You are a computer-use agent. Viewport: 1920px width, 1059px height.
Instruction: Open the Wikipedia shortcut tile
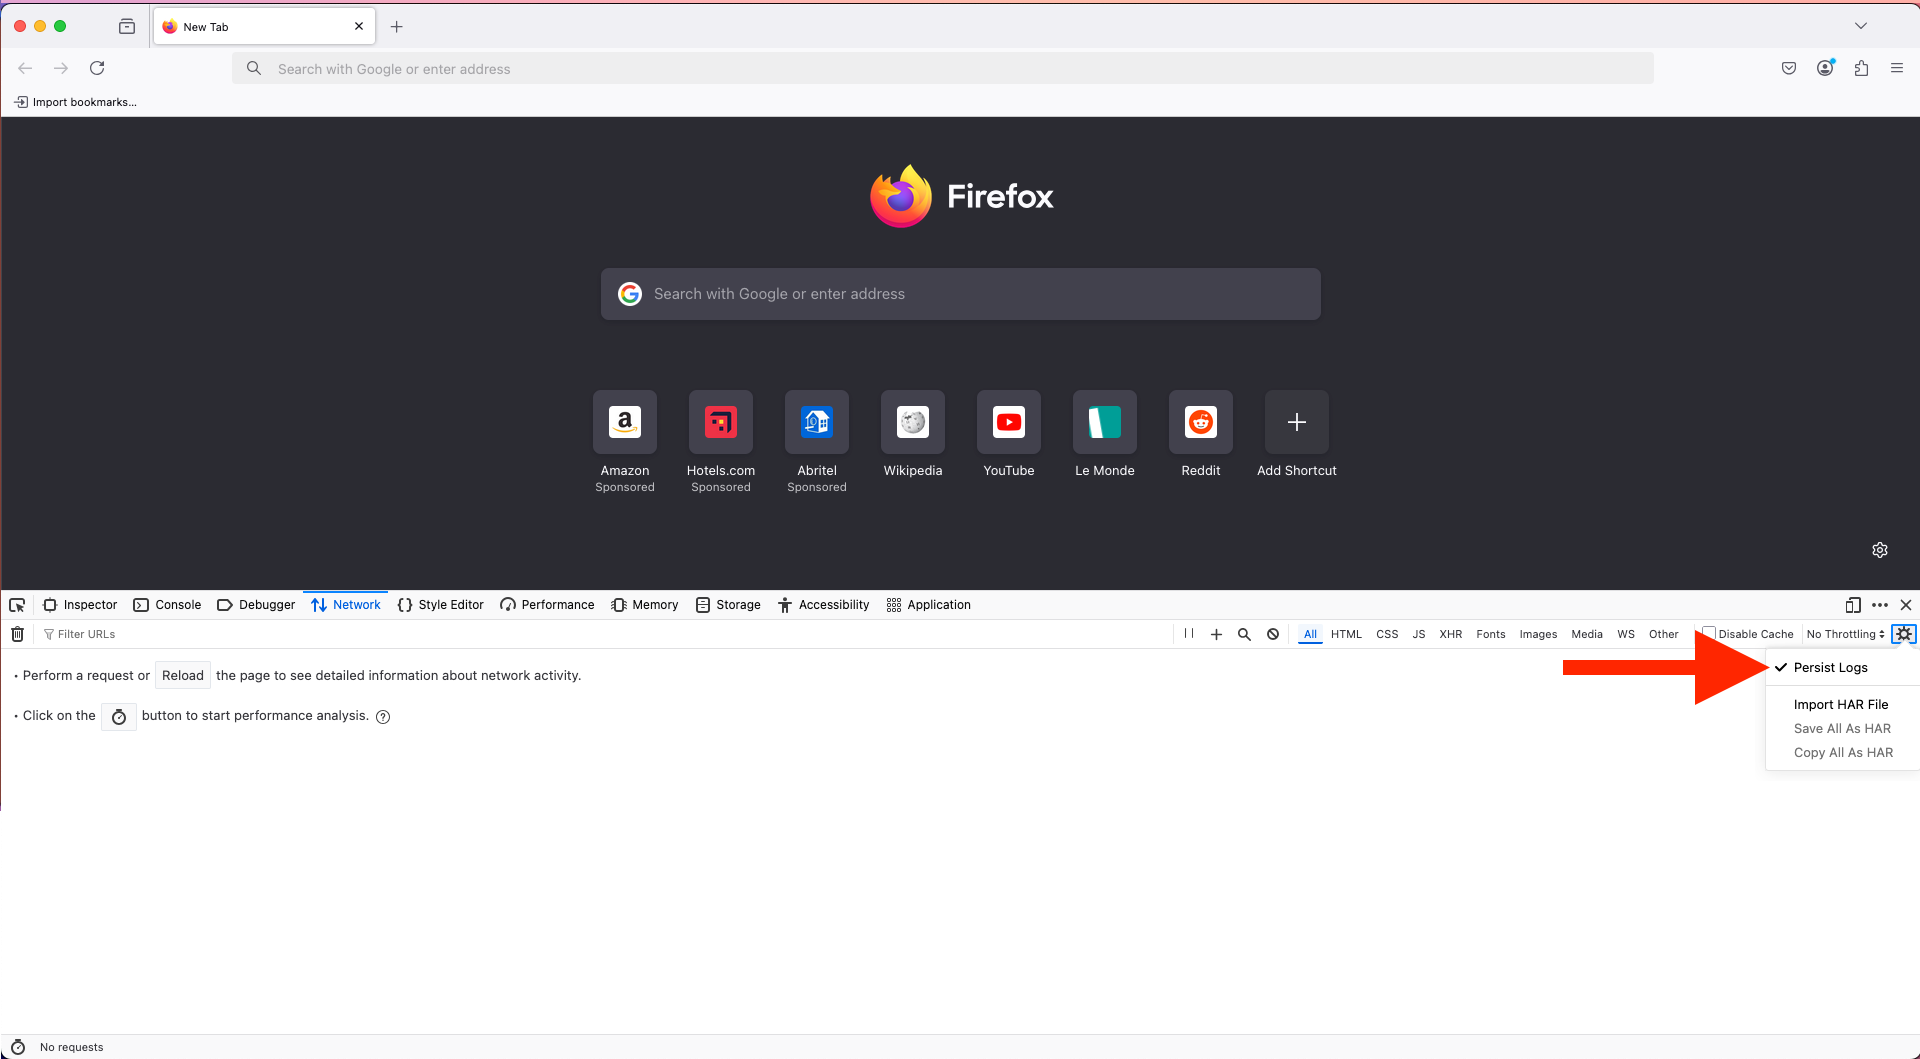click(913, 435)
